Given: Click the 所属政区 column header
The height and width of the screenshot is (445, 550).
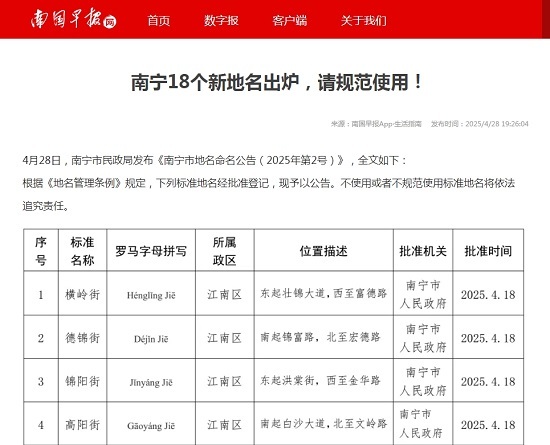Looking at the screenshot, I should click(x=224, y=251).
